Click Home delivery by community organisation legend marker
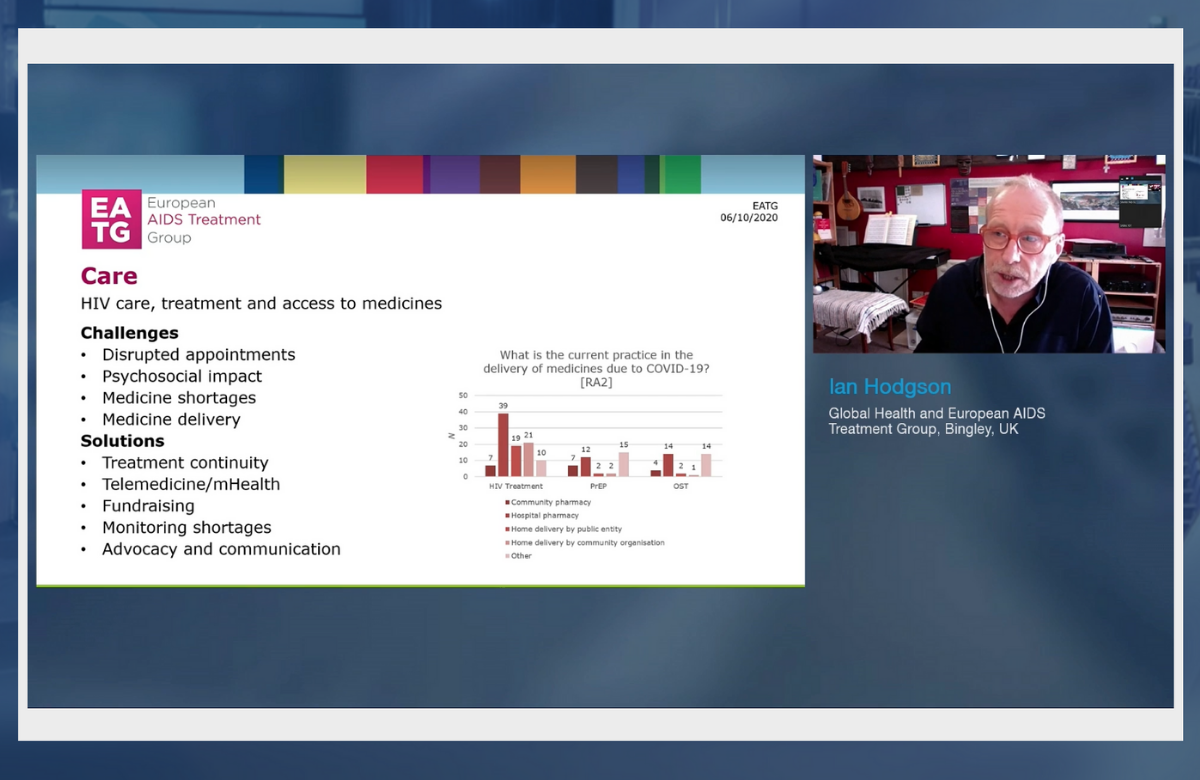 point(507,543)
